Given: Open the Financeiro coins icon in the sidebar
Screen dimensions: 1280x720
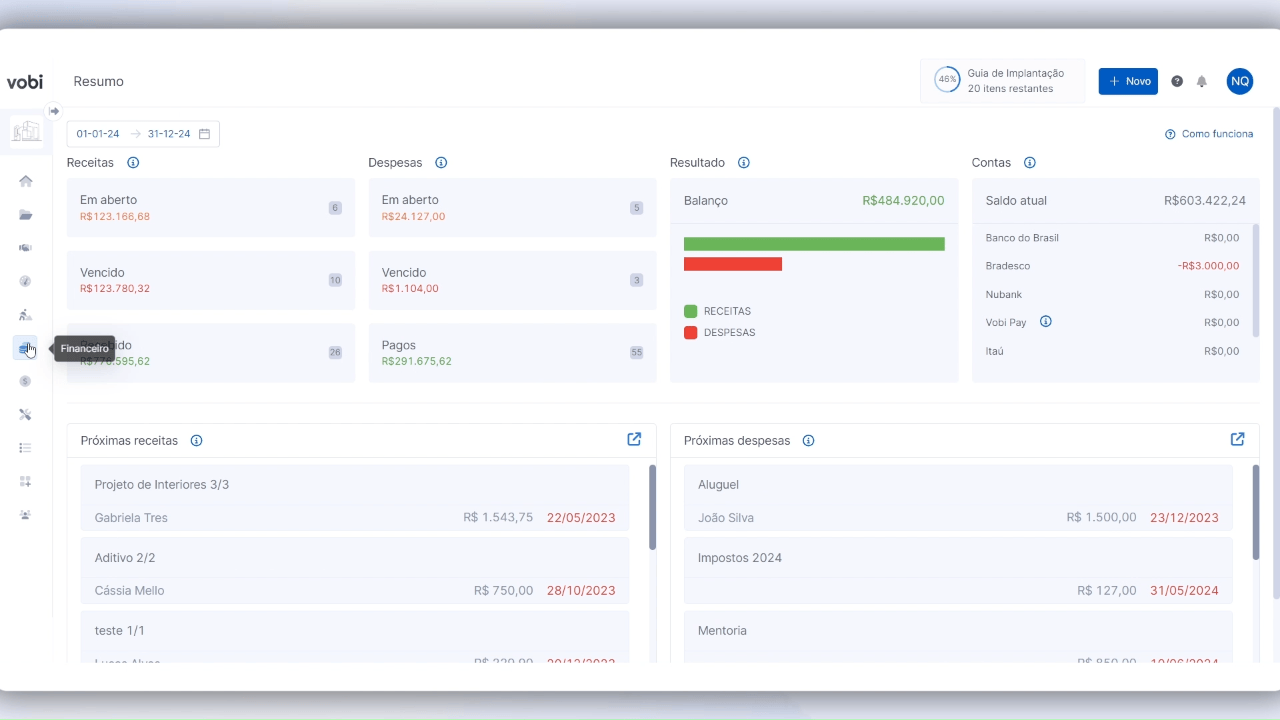Looking at the screenshot, I should [26, 348].
